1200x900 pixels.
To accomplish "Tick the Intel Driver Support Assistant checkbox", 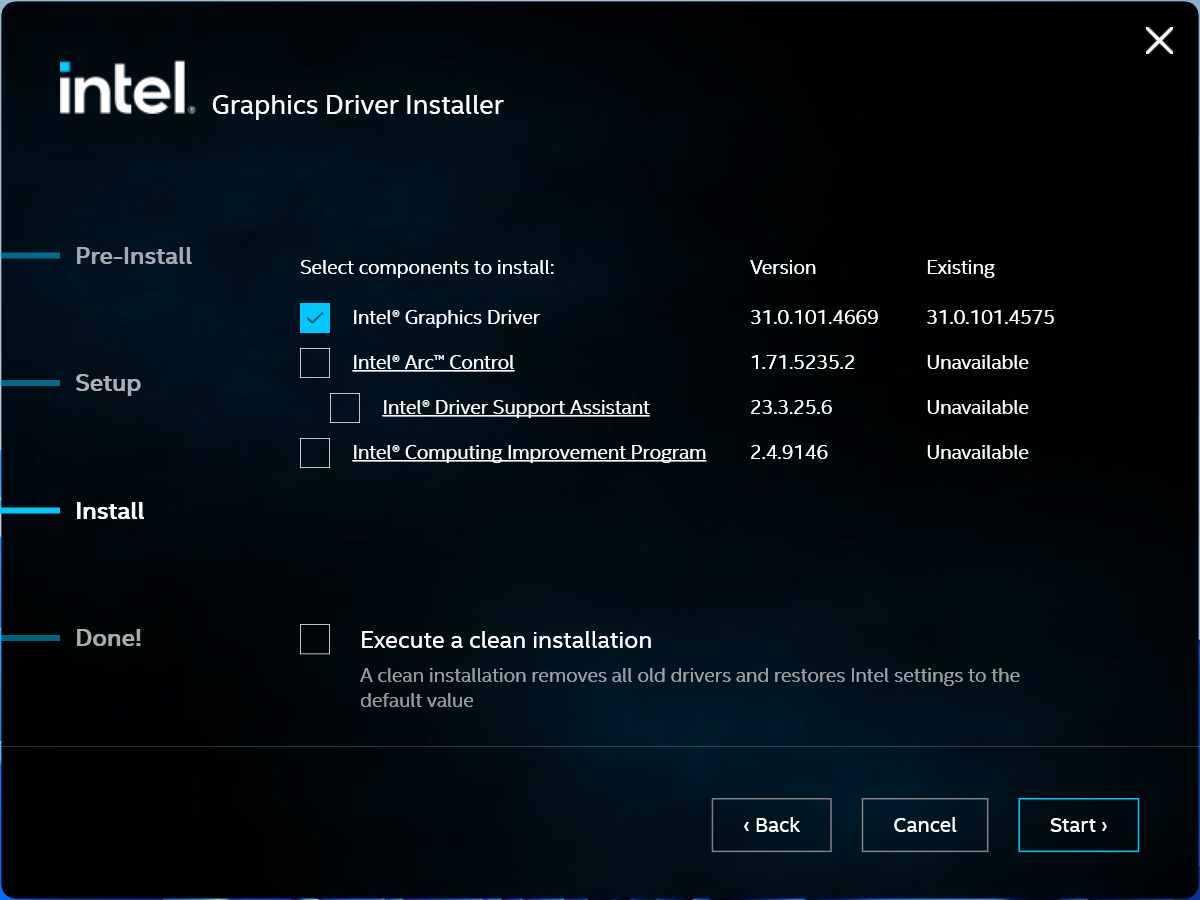I will (x=345, y=408).
